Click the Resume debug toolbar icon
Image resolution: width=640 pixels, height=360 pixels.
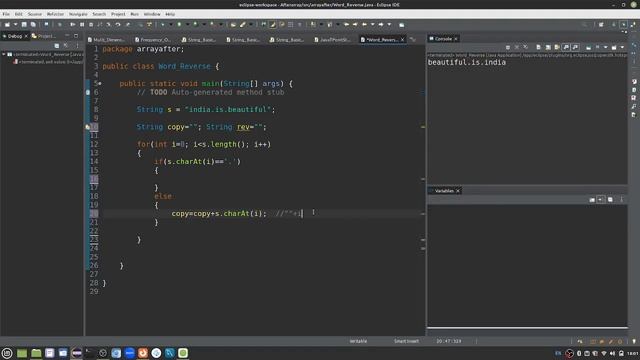point(73,24)
